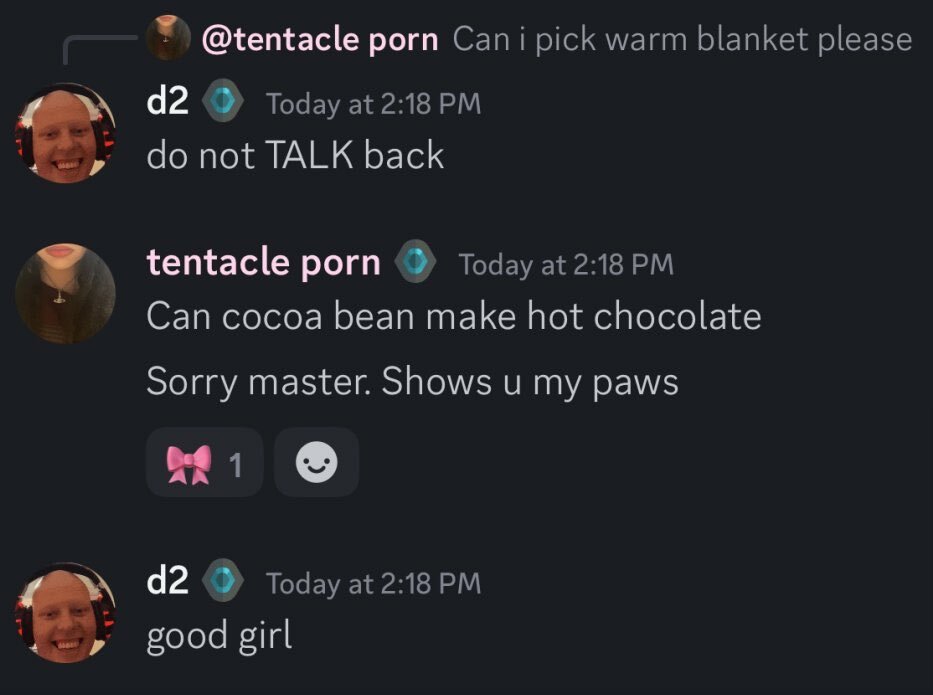Click the timestamp on the "good girl" message

[373, 583]
